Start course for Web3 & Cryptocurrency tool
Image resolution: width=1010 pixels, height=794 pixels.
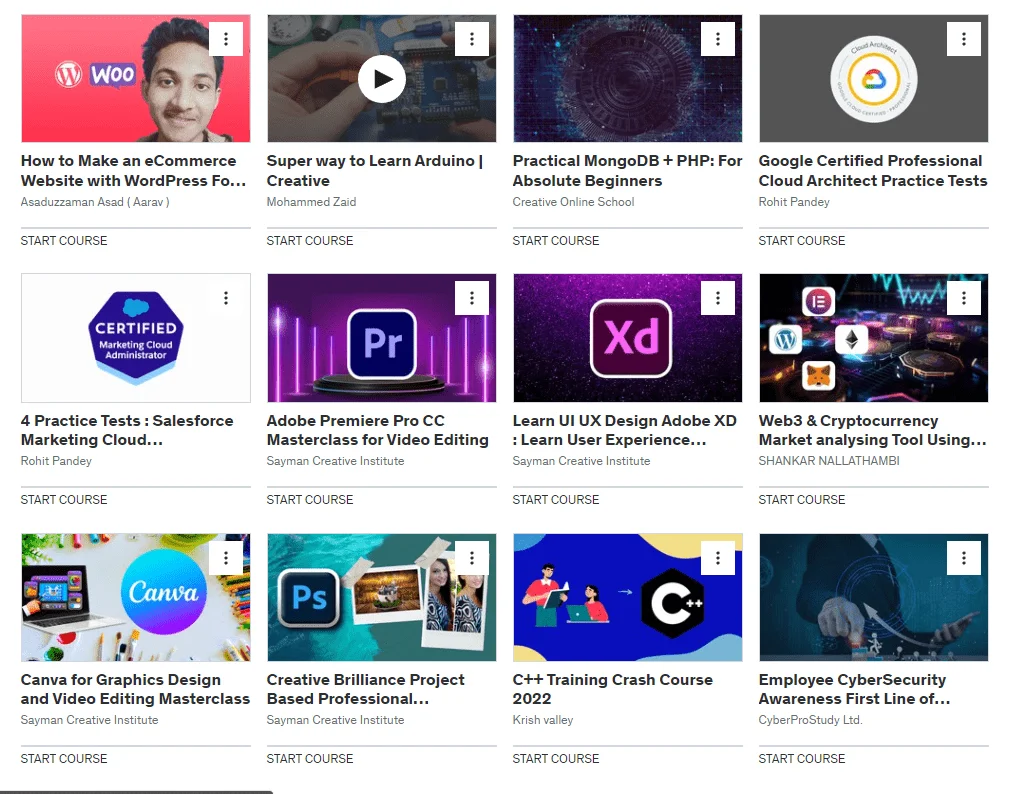[x=802, y=500]
